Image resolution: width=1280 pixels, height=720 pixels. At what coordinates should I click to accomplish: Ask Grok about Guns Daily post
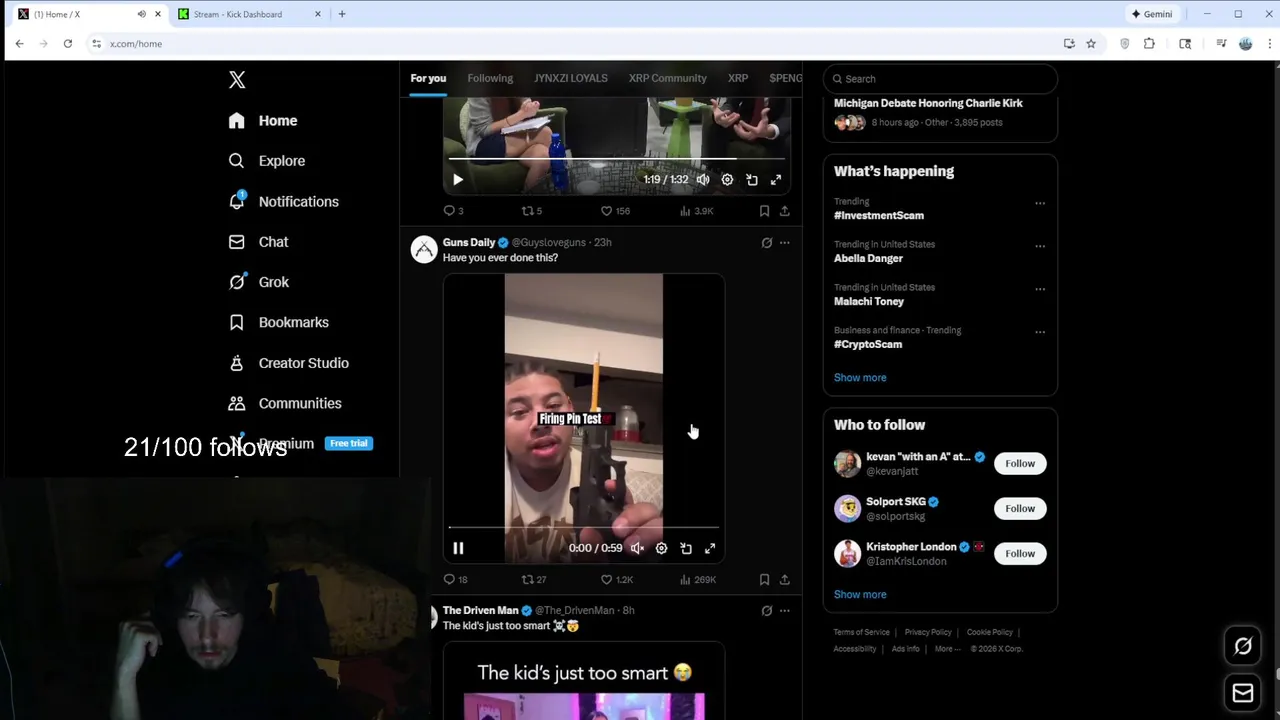767,243
